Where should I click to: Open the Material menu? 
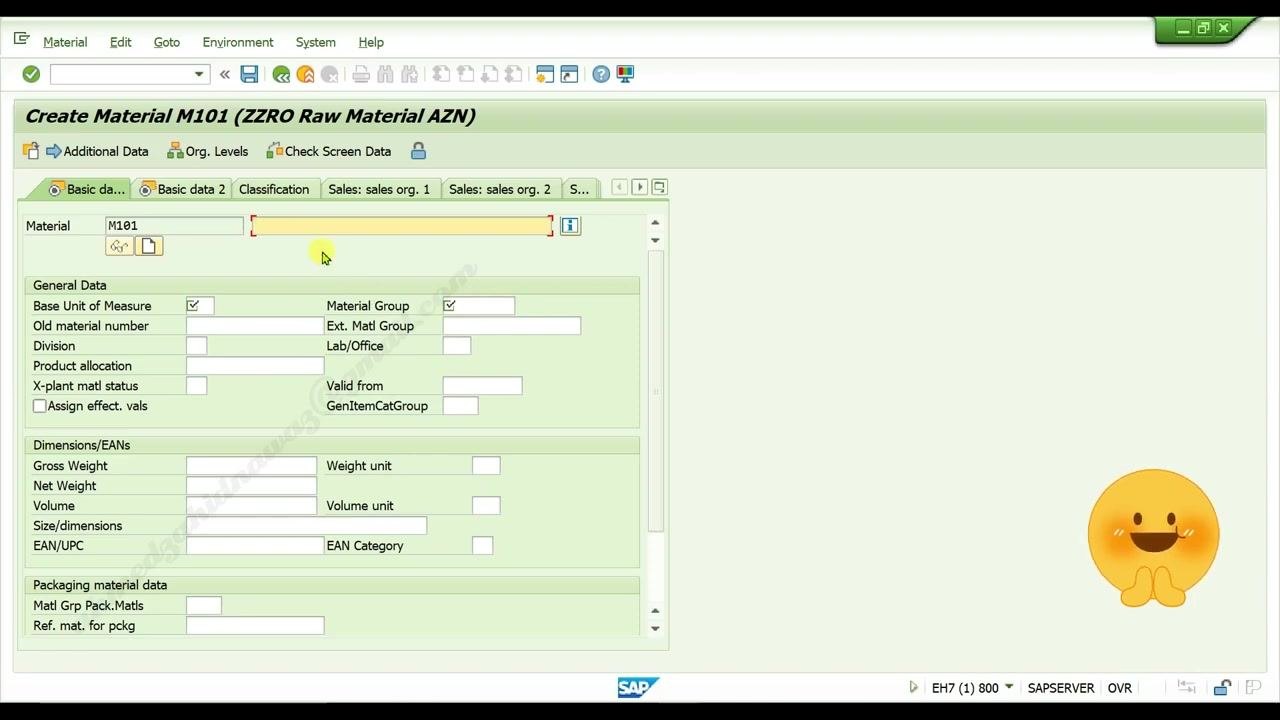pos(65,42)
